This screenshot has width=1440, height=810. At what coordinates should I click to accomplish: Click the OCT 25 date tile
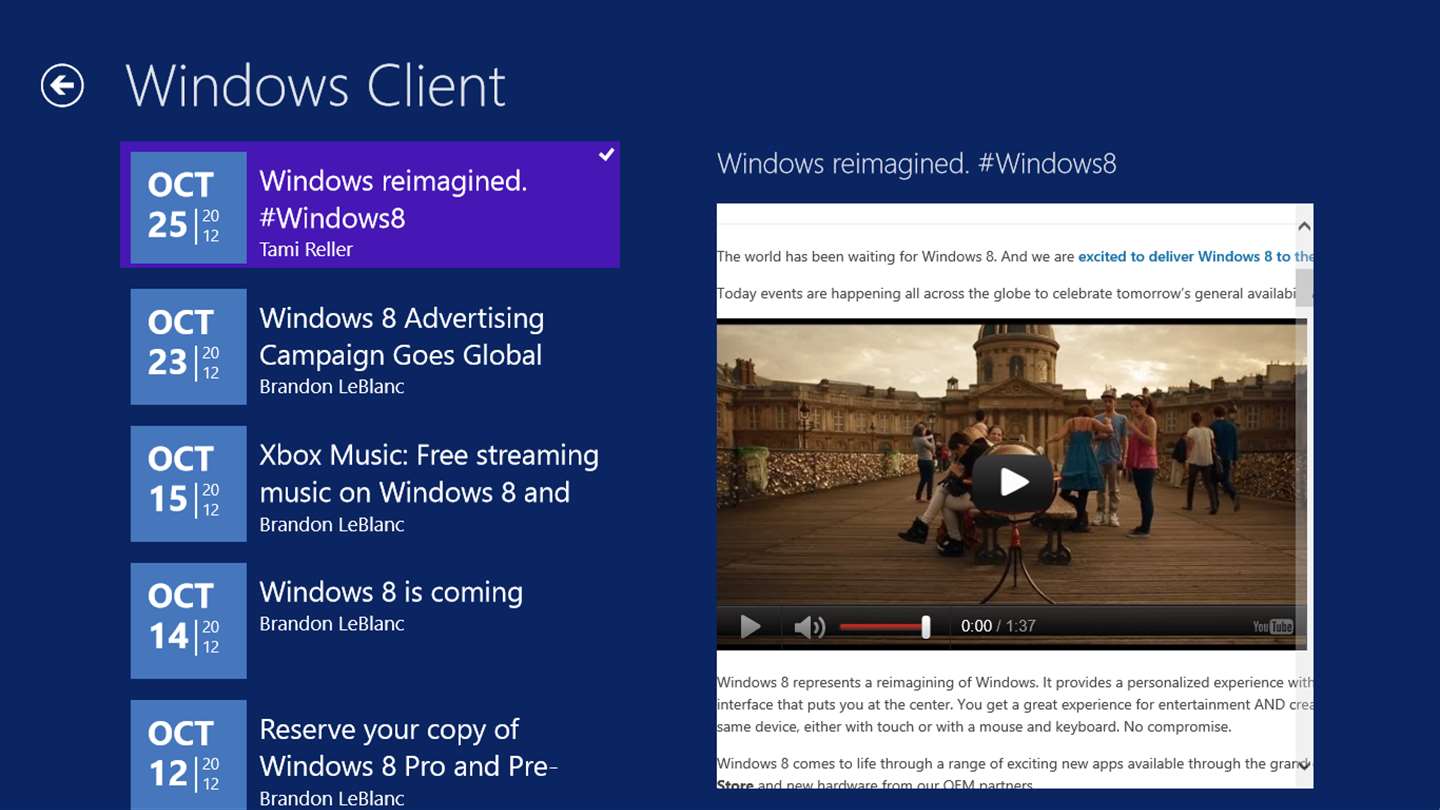click(x=188, y=208)
